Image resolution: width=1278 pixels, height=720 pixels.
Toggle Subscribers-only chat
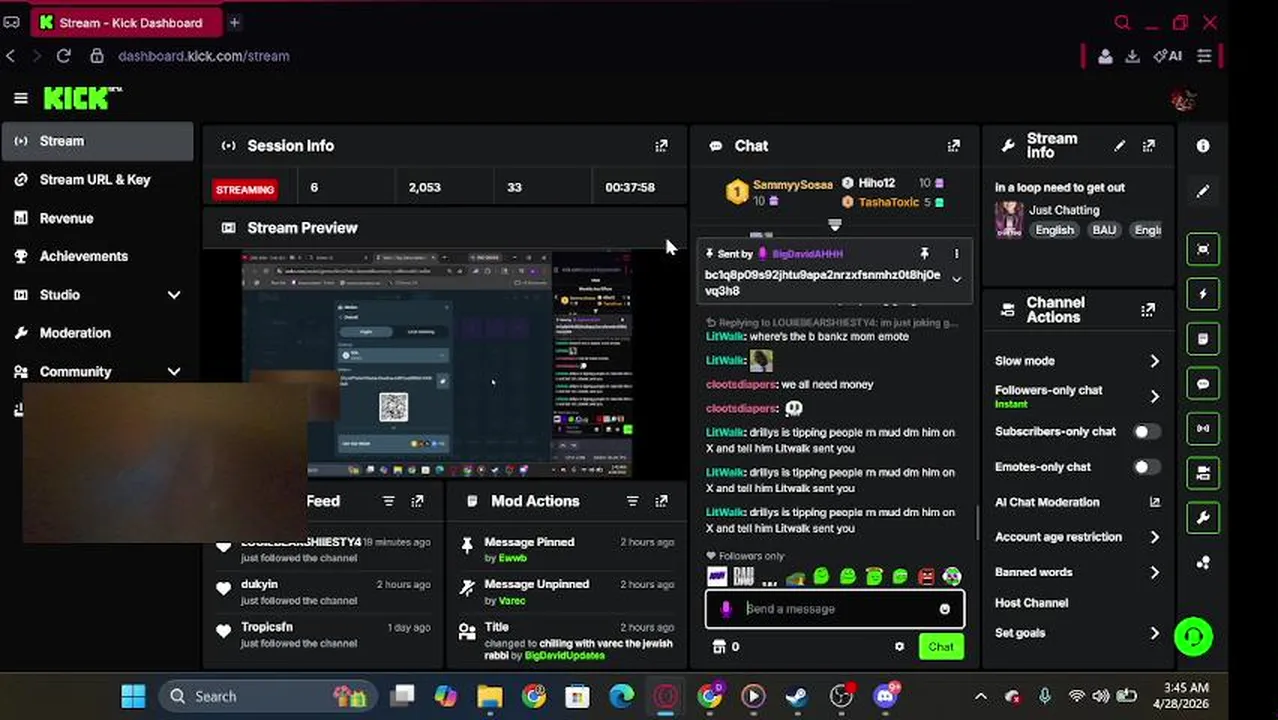[1147, 432]
